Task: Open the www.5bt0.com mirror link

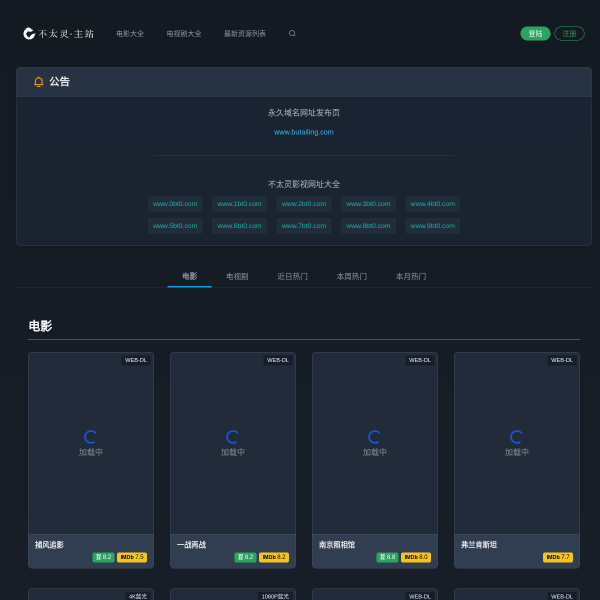Action: [175, 225]
